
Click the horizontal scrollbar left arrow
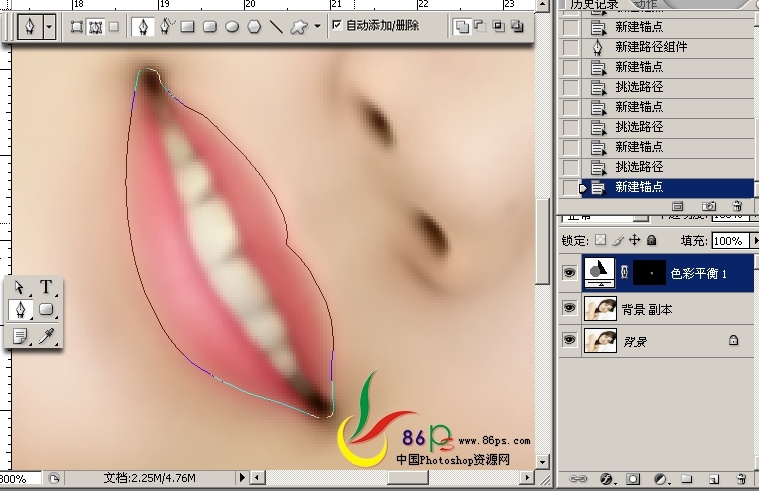point(258,478)
